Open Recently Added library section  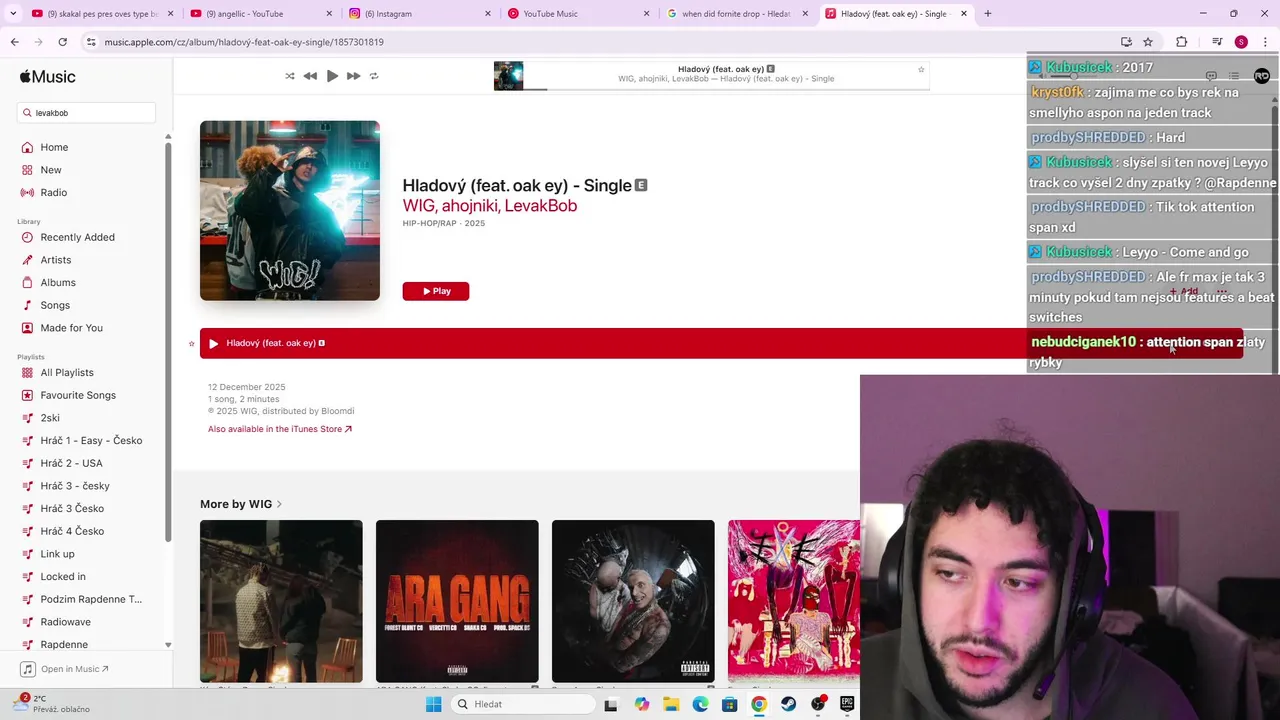point(77,237)
